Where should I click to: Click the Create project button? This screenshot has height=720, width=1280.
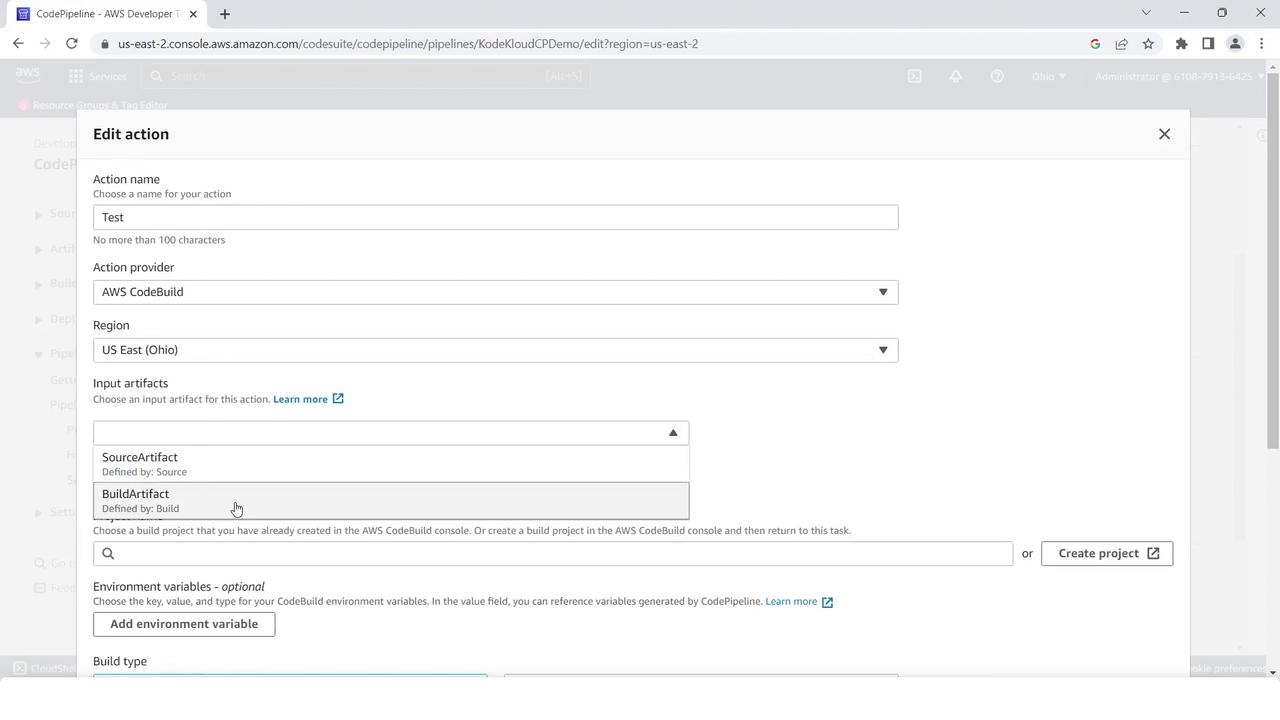pos(1106,554)
